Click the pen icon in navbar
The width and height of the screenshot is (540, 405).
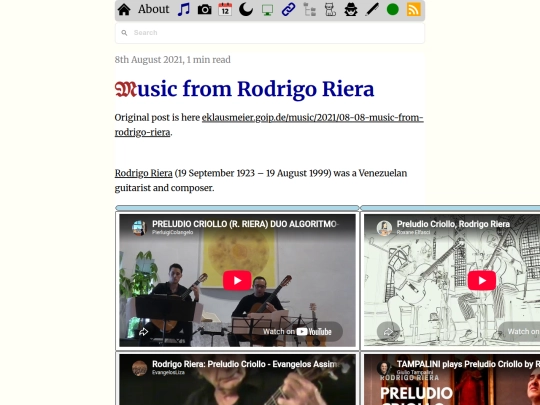pyautogui.click(x=372, y=9)
